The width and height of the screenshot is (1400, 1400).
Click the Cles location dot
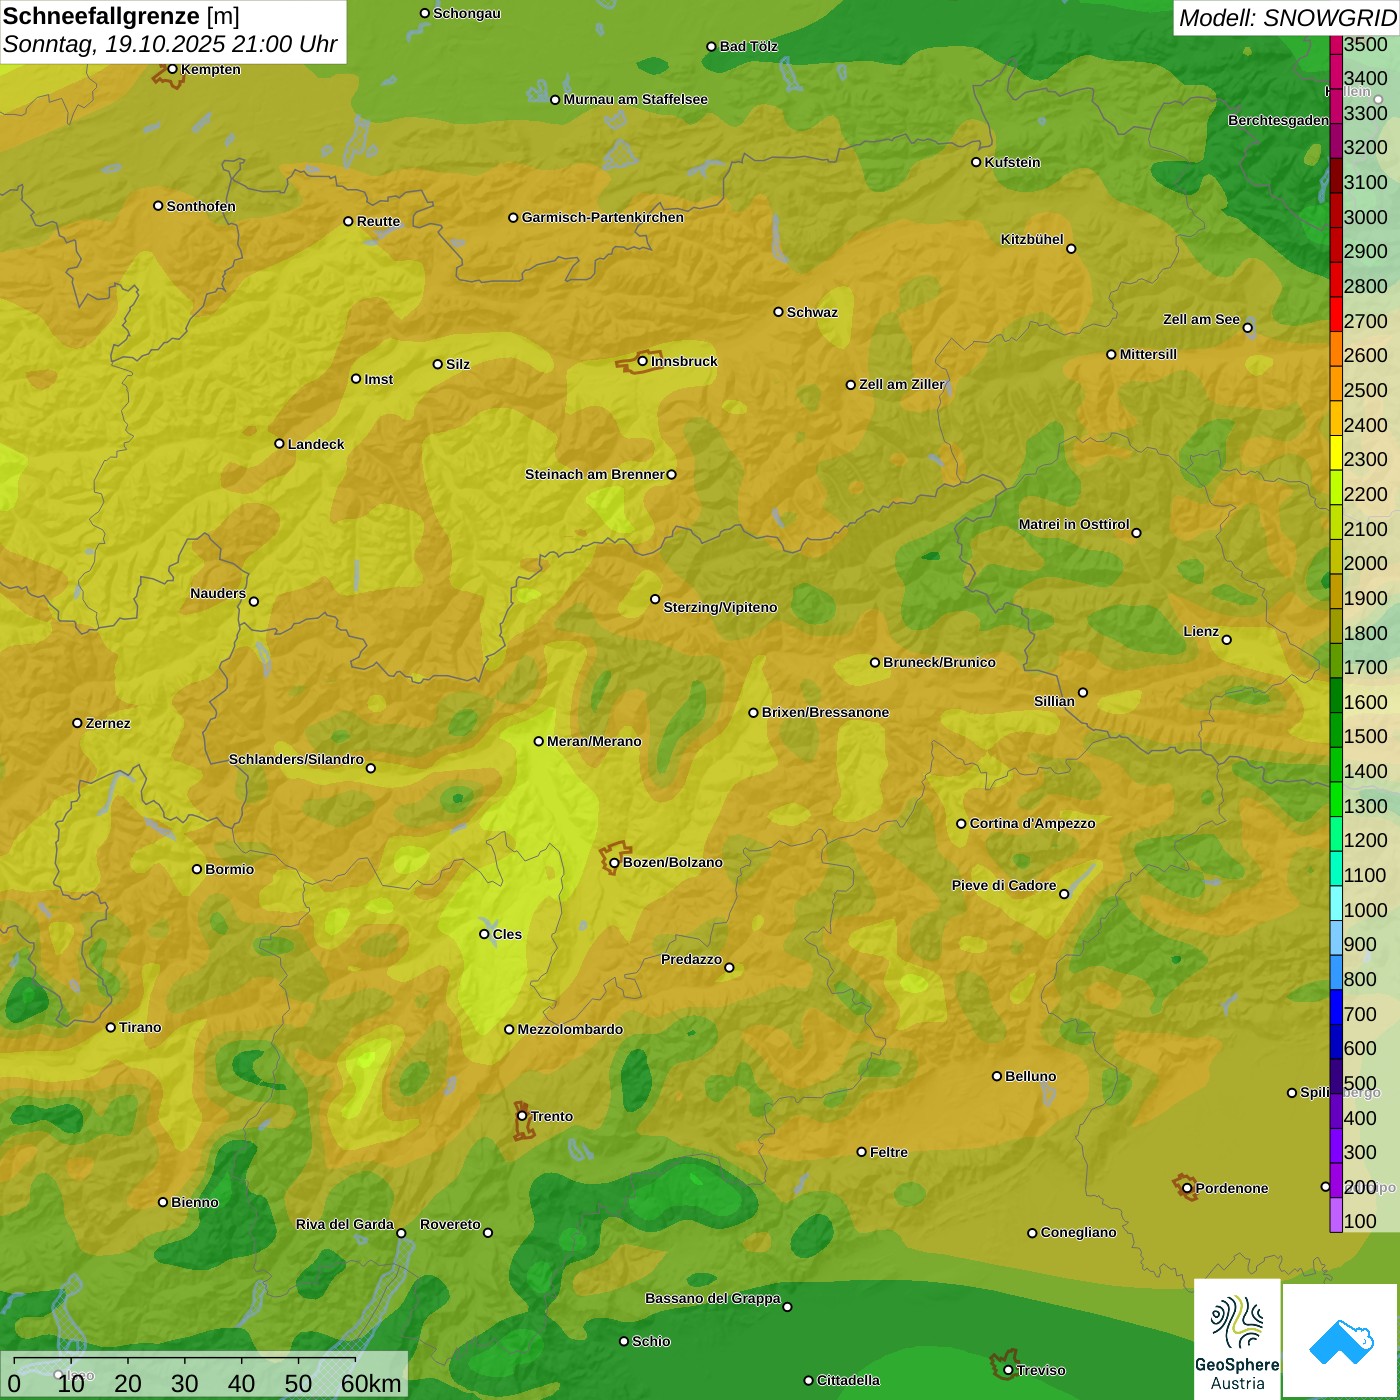484,934
